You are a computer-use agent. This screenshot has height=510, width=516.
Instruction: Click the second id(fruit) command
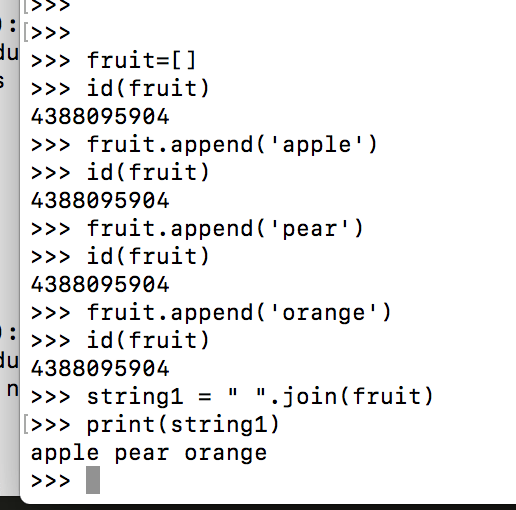click(x=148, y=173)
